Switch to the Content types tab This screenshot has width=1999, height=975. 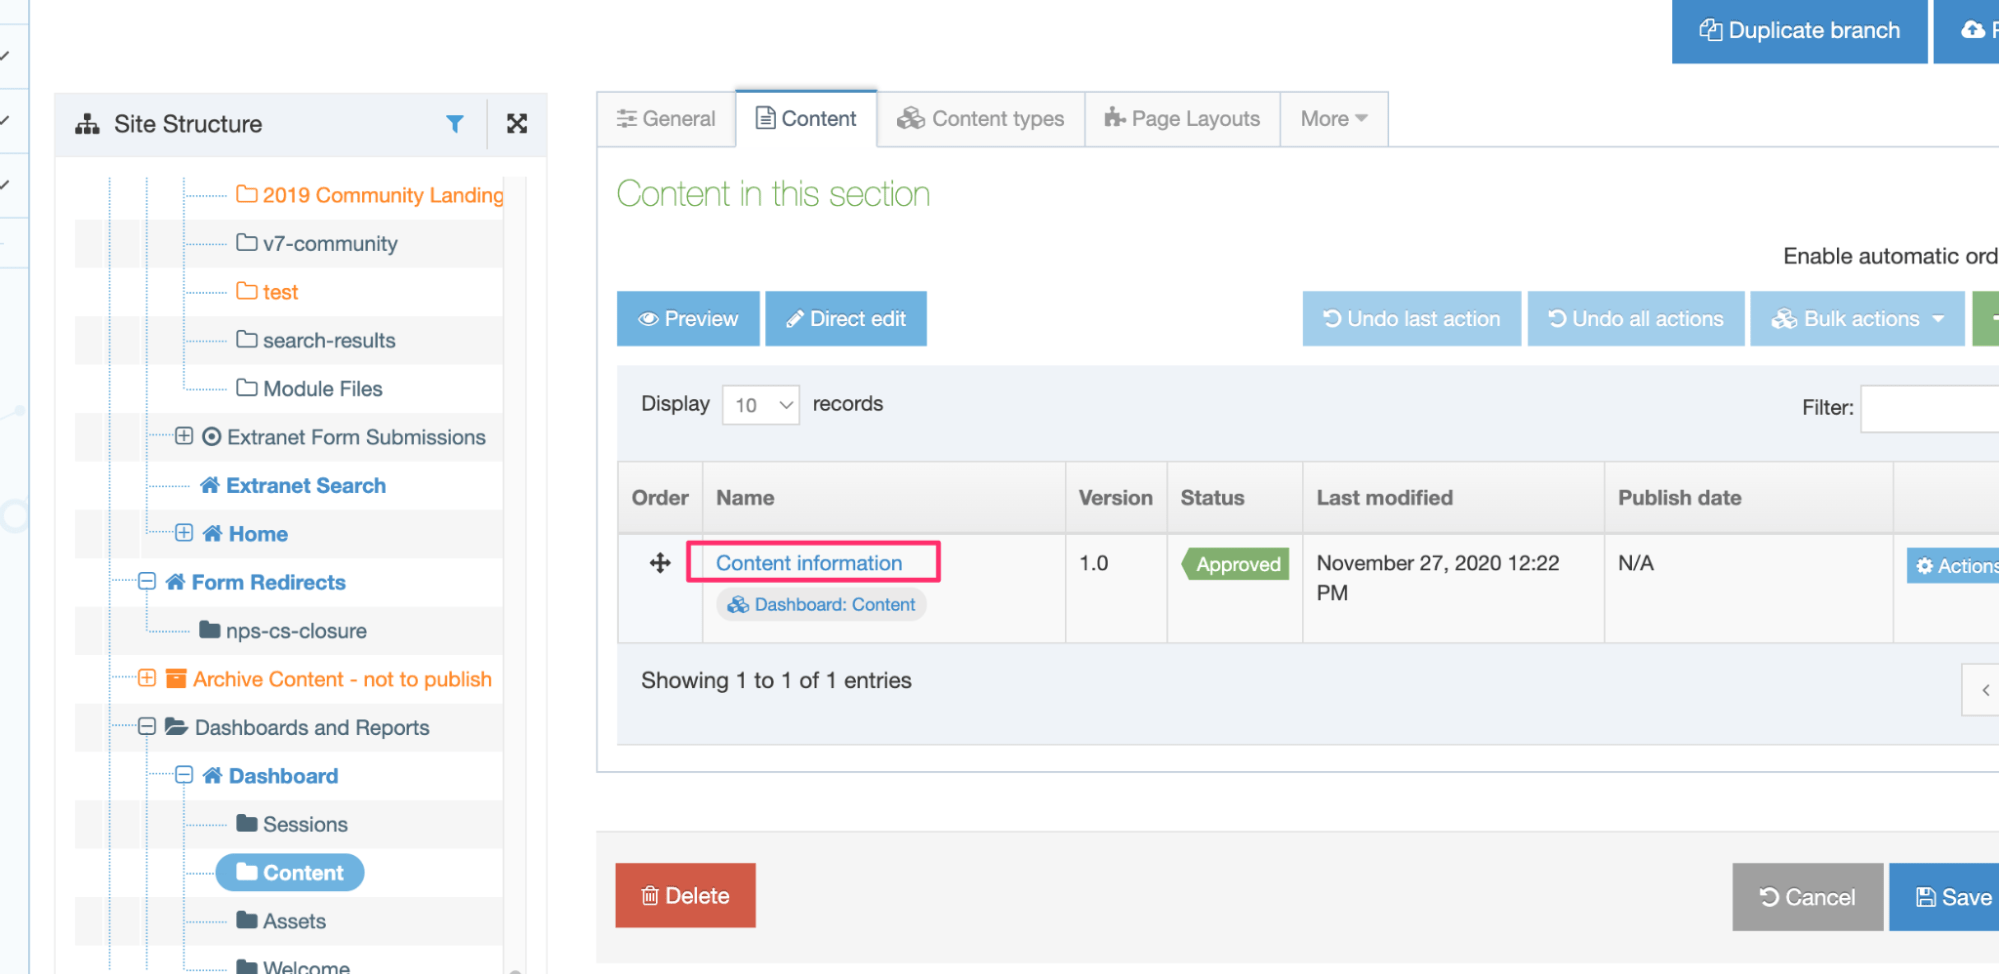[x=981, y=119]
